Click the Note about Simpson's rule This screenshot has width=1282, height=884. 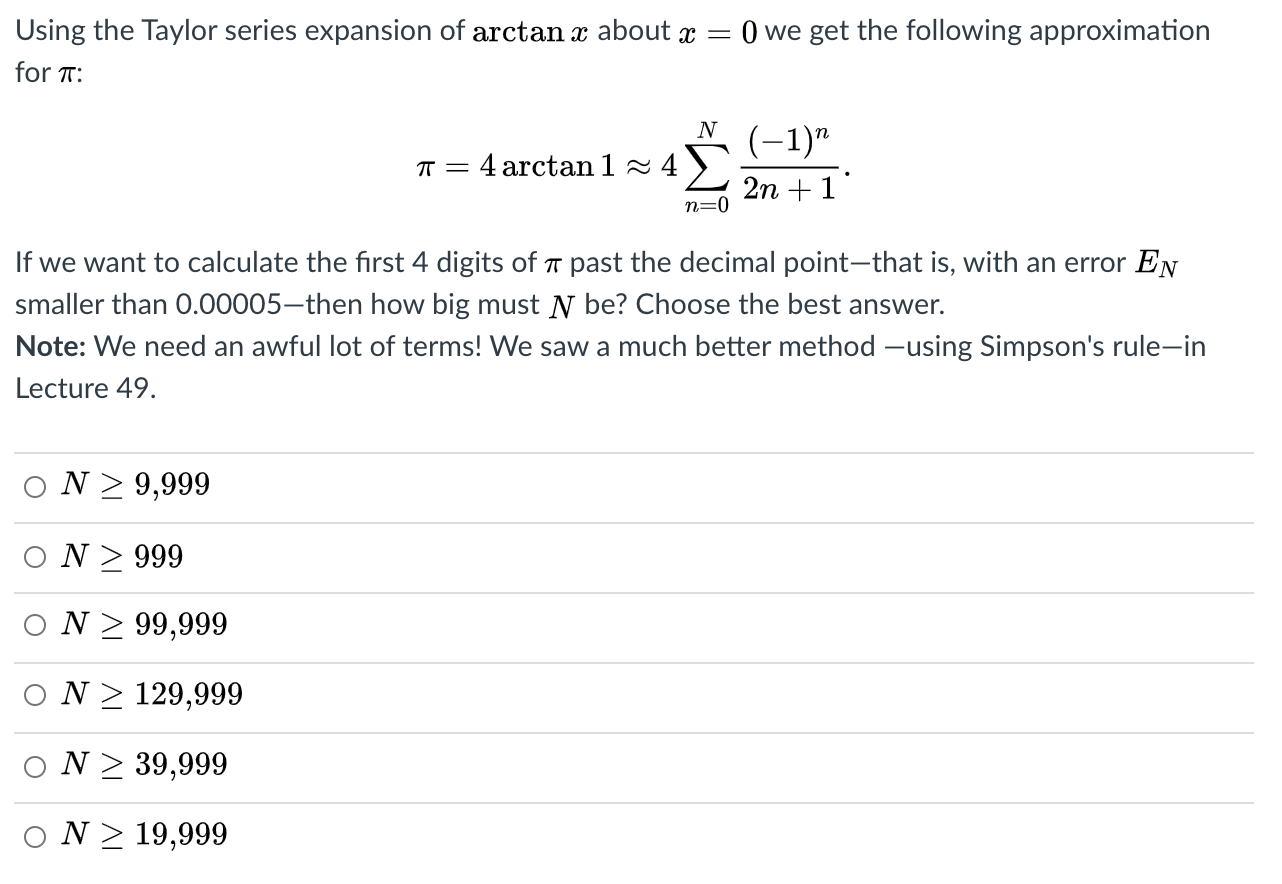click(610, 346)
